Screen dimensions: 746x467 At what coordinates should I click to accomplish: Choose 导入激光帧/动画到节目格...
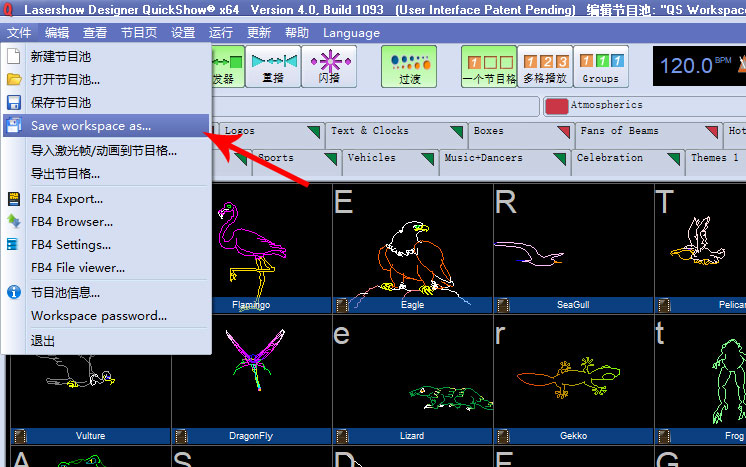[106, 151]
